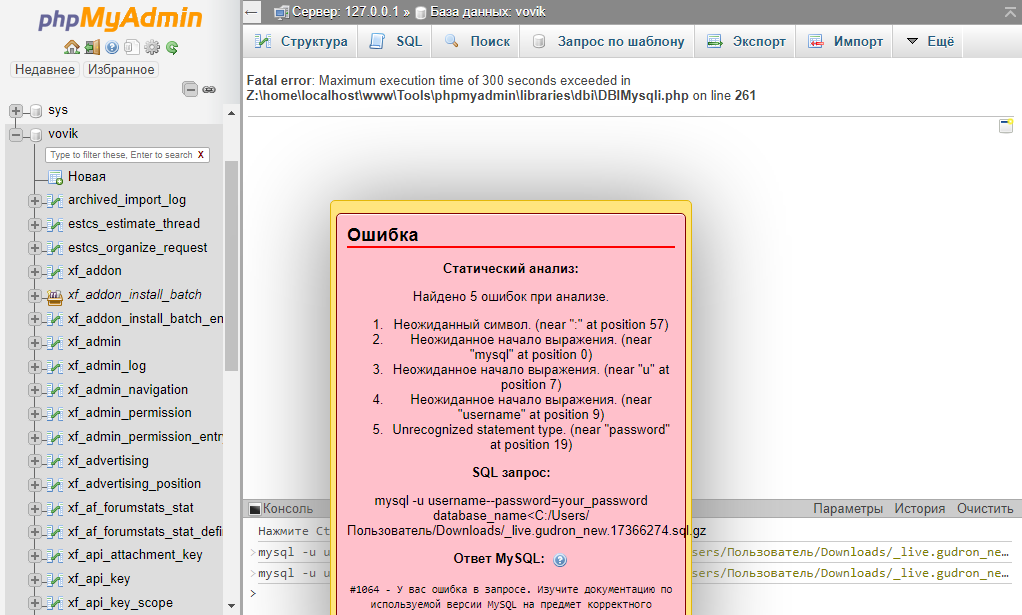This screenshot has width=1022, height=615.
Task: Click the log out door icon
Action: tap(93, 47)
